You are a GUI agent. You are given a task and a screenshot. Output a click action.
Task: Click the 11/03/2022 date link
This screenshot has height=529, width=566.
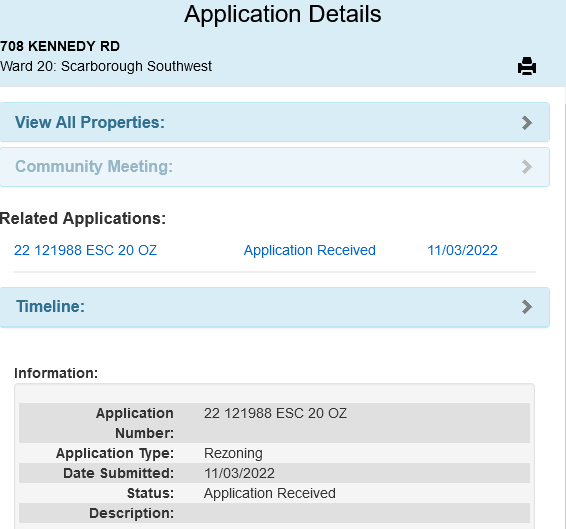click(x=462, y=250)
